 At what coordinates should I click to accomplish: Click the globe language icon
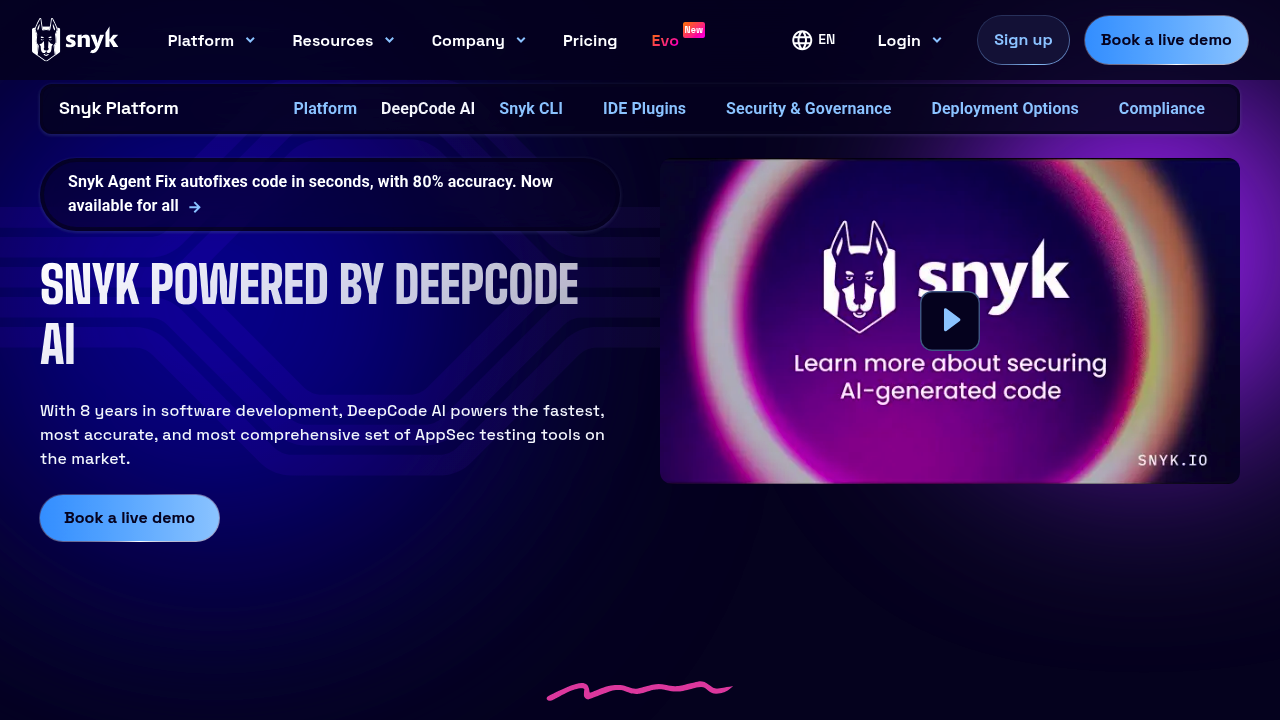point(802,40)
